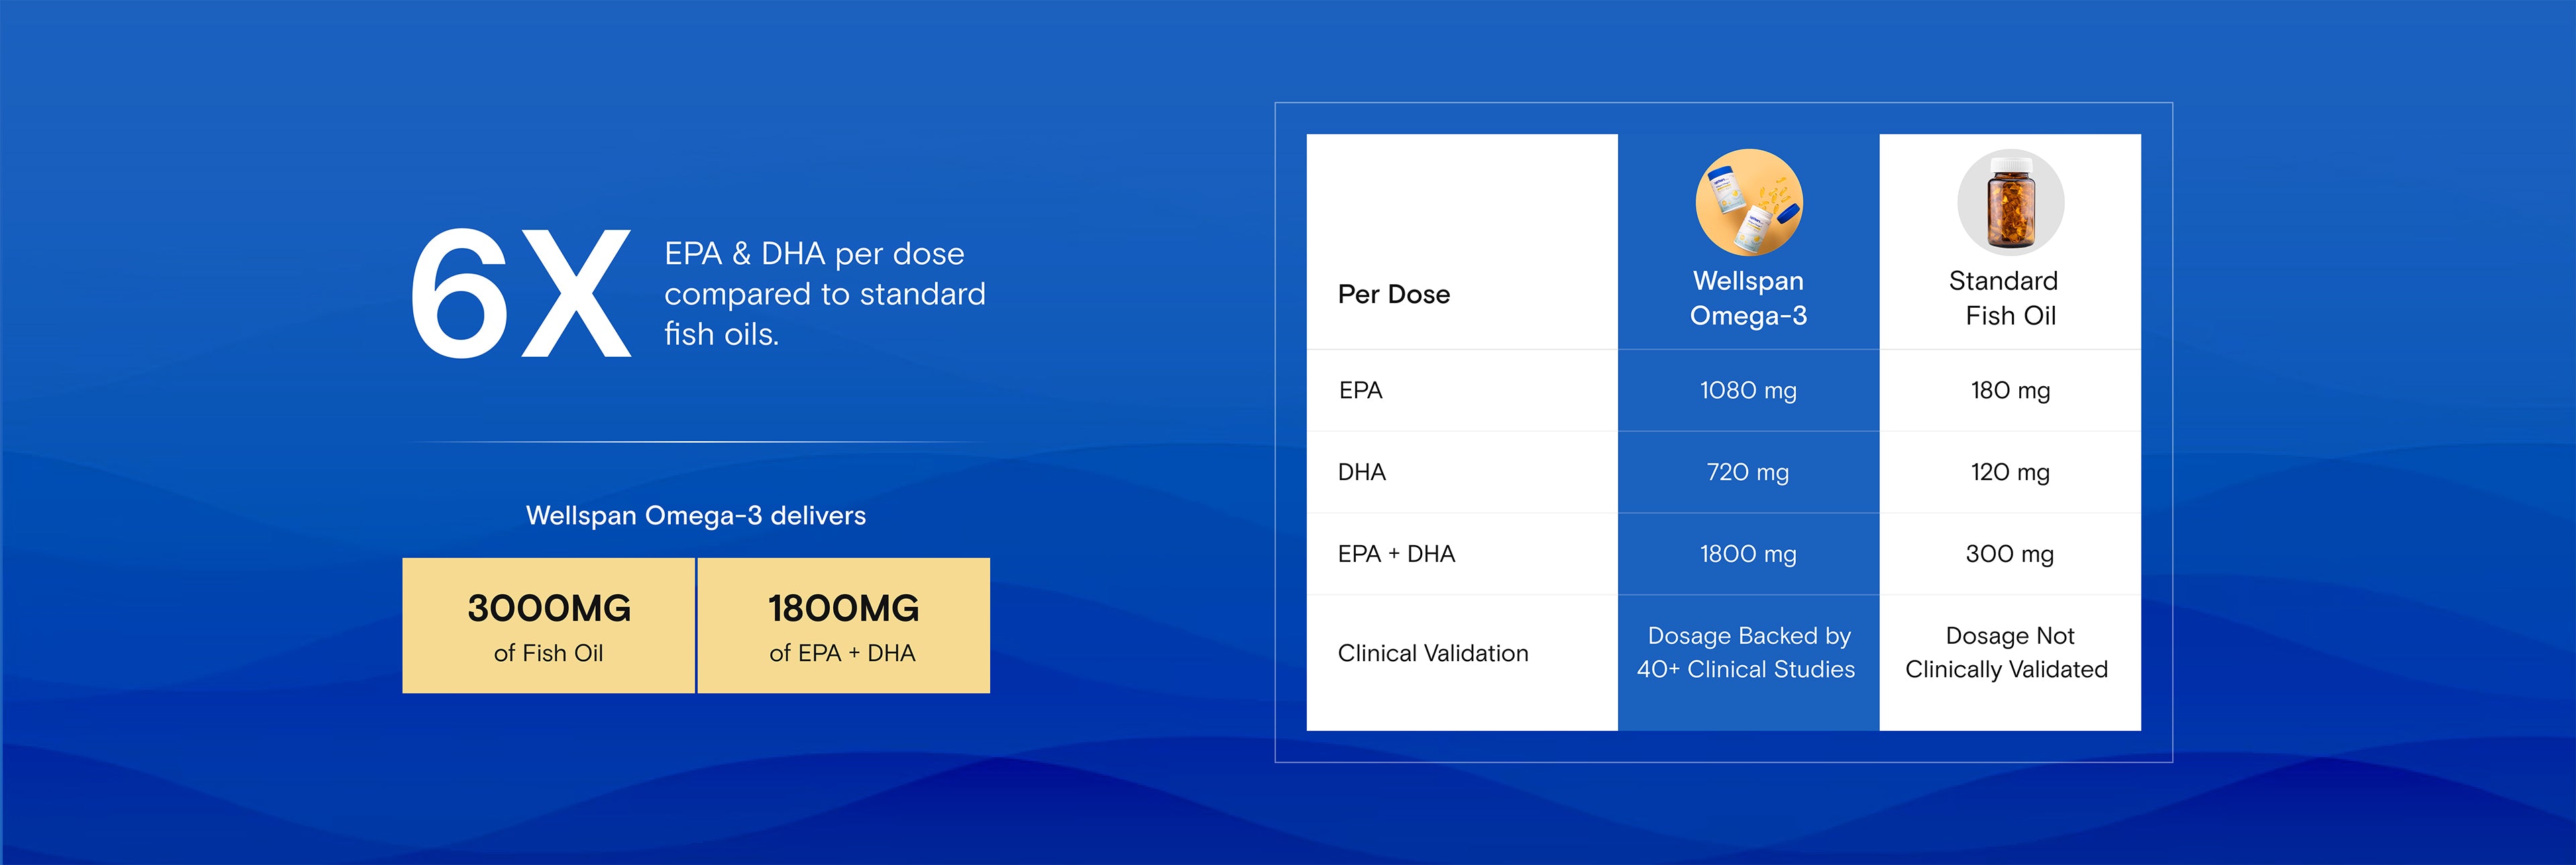
Task: Select the EPA row label
Action: click(x=1360, y=390)
